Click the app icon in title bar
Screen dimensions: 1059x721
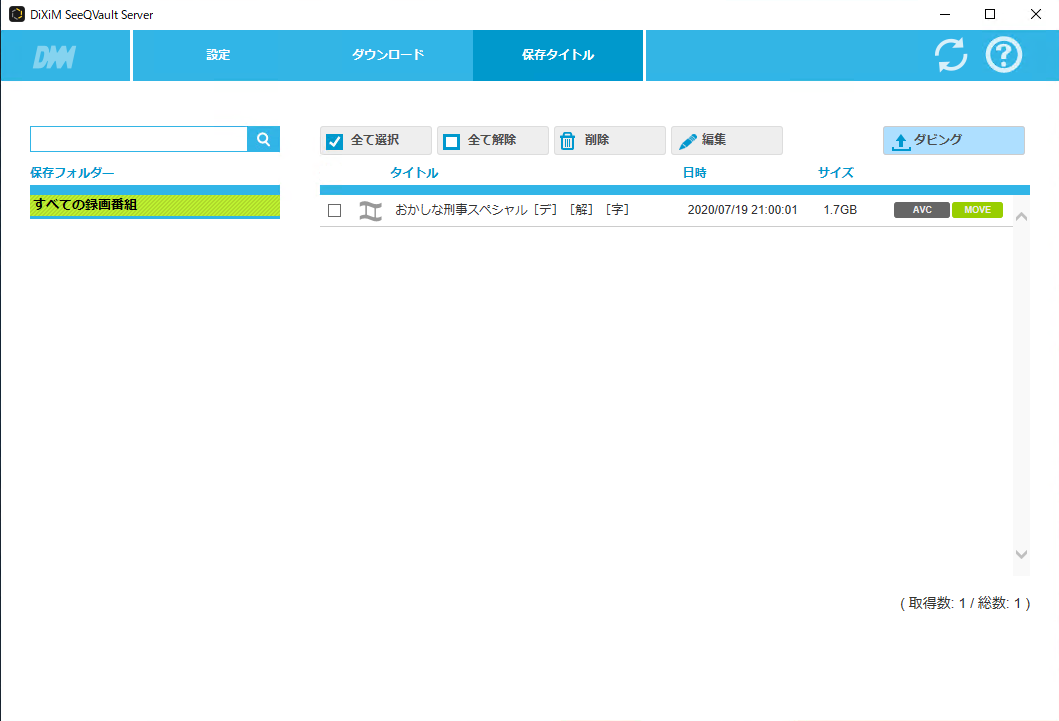(16, 14)
